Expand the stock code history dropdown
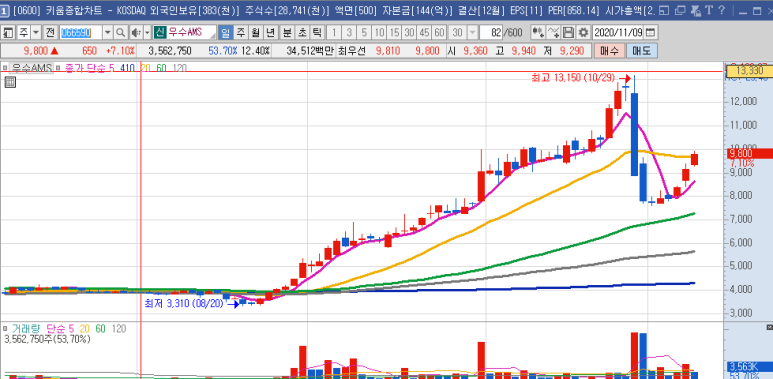This screenshot has height=379, width=773. click(x=108, y=33)
